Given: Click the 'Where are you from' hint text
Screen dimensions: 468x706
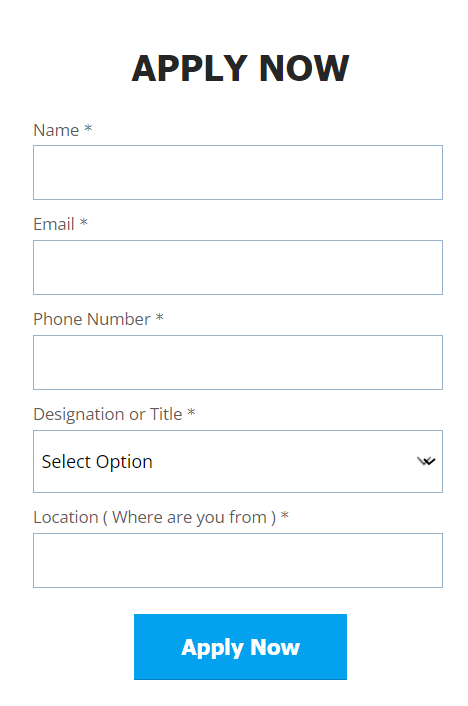Looking at the screenshot, I should coord(190,518).
